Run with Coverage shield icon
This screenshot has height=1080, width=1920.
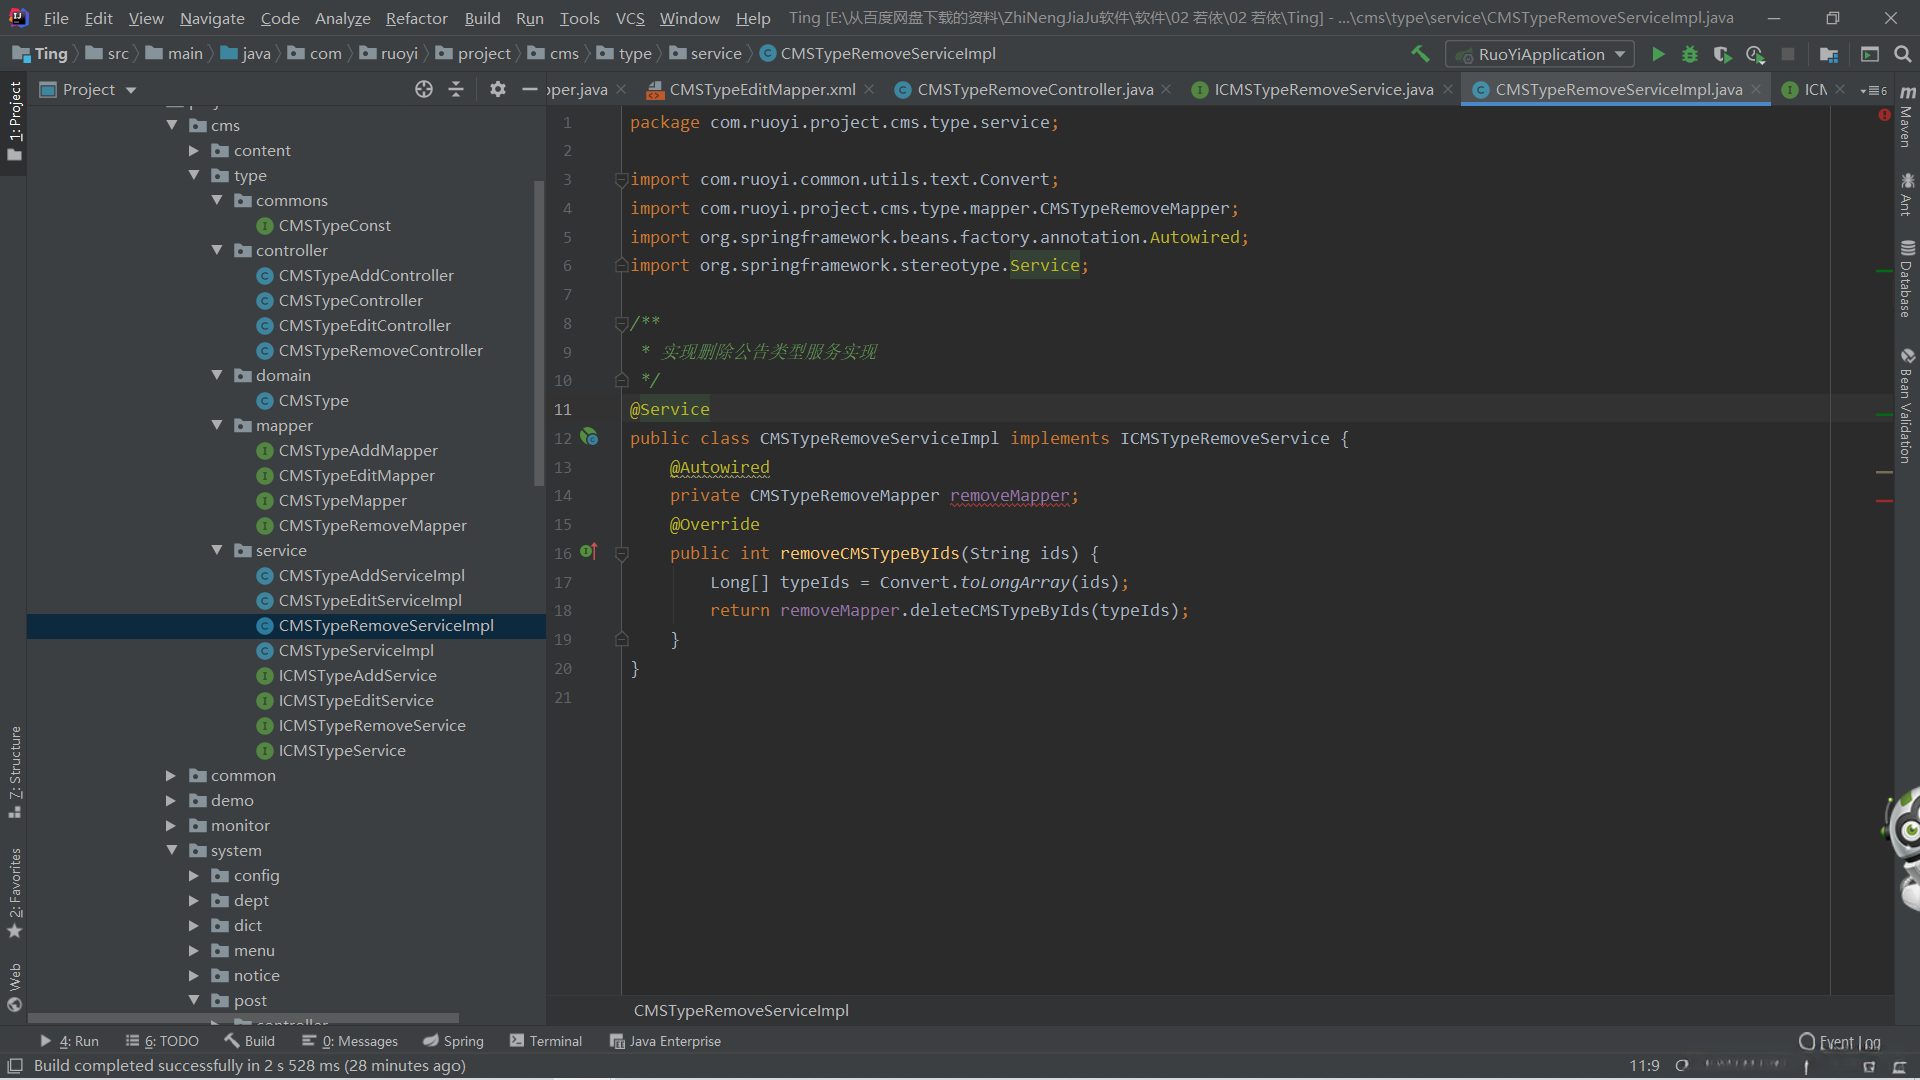point(1722,54)
